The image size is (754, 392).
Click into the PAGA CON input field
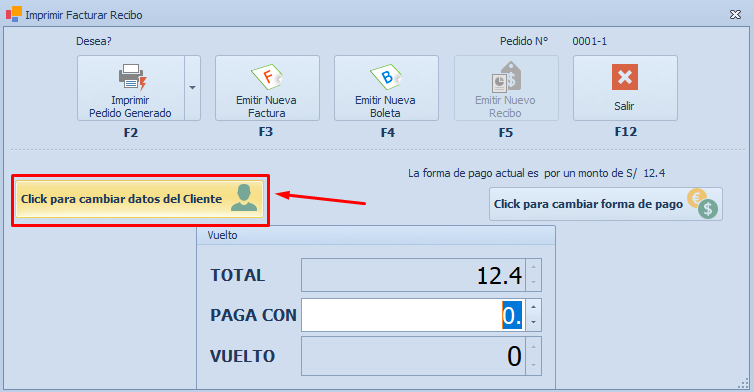414,315
